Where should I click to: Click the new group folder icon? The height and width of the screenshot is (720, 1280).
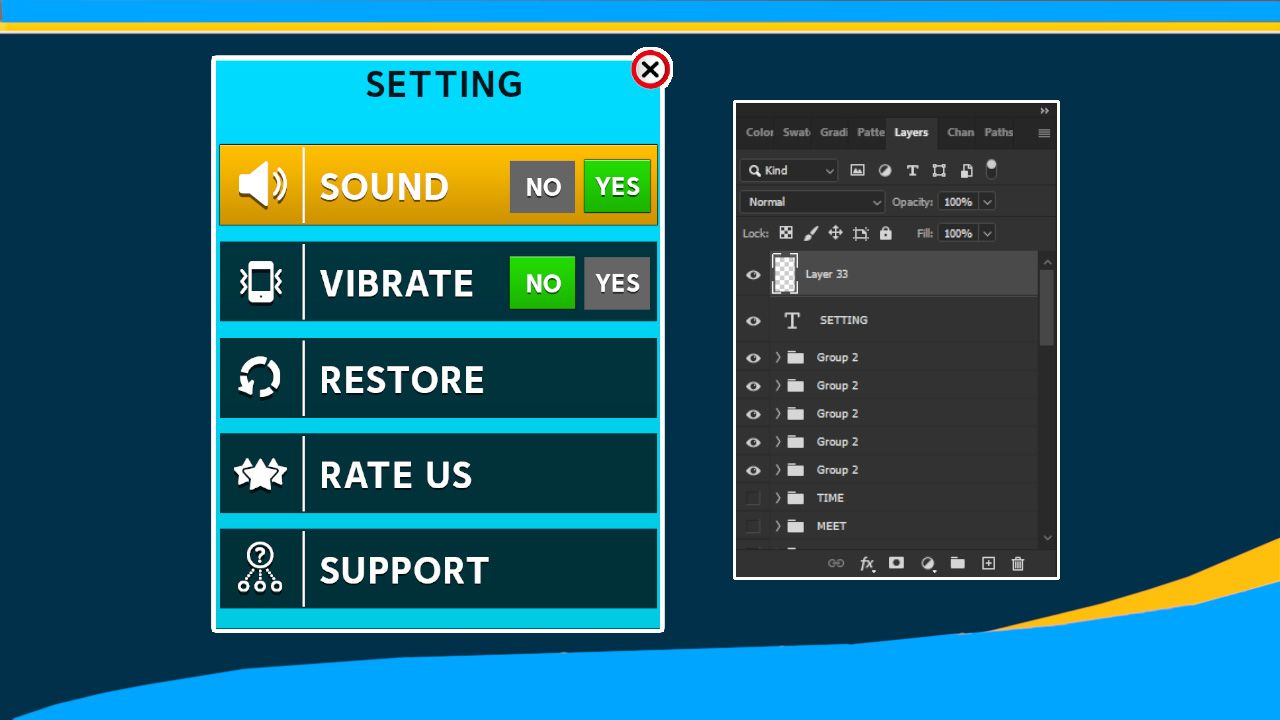point(958,564)
